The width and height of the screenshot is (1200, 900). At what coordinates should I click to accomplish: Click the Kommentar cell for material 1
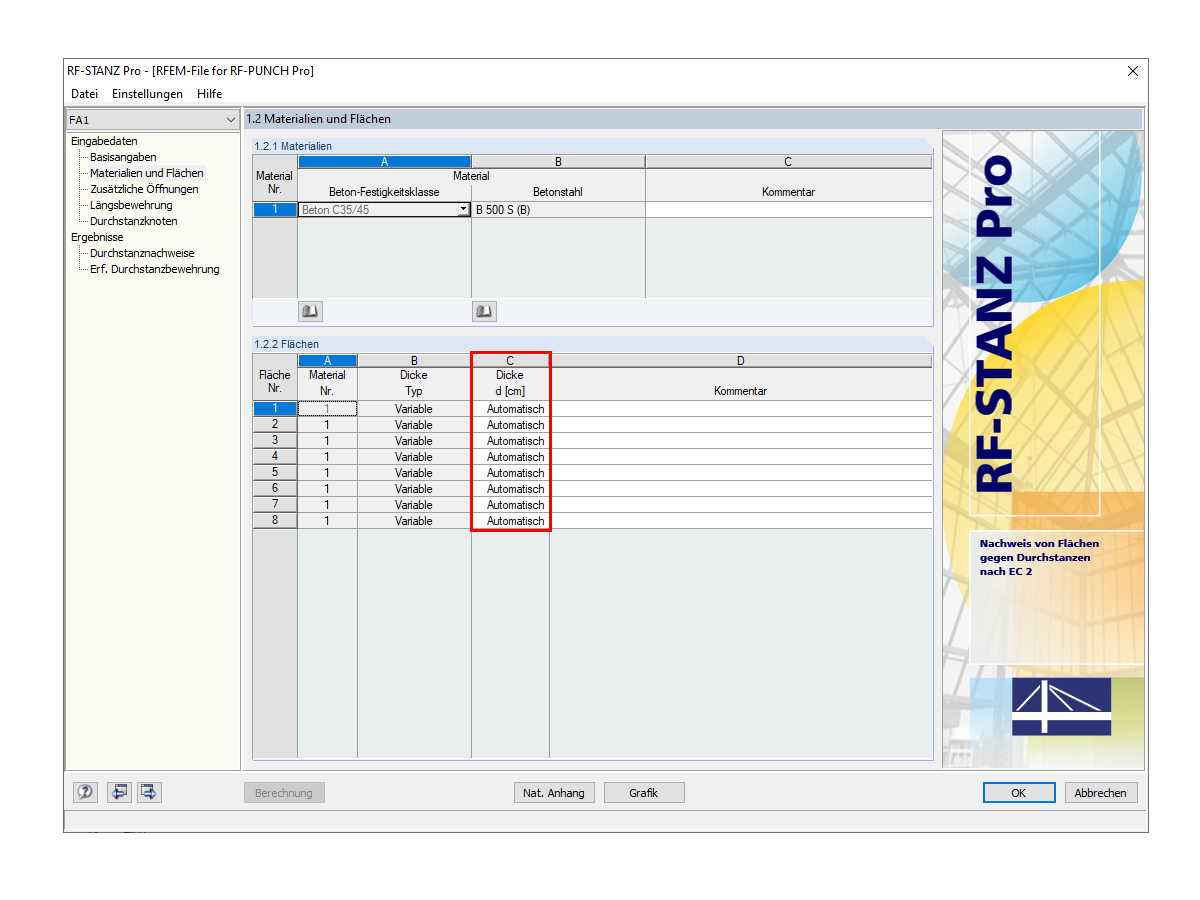tap(788, 210)
